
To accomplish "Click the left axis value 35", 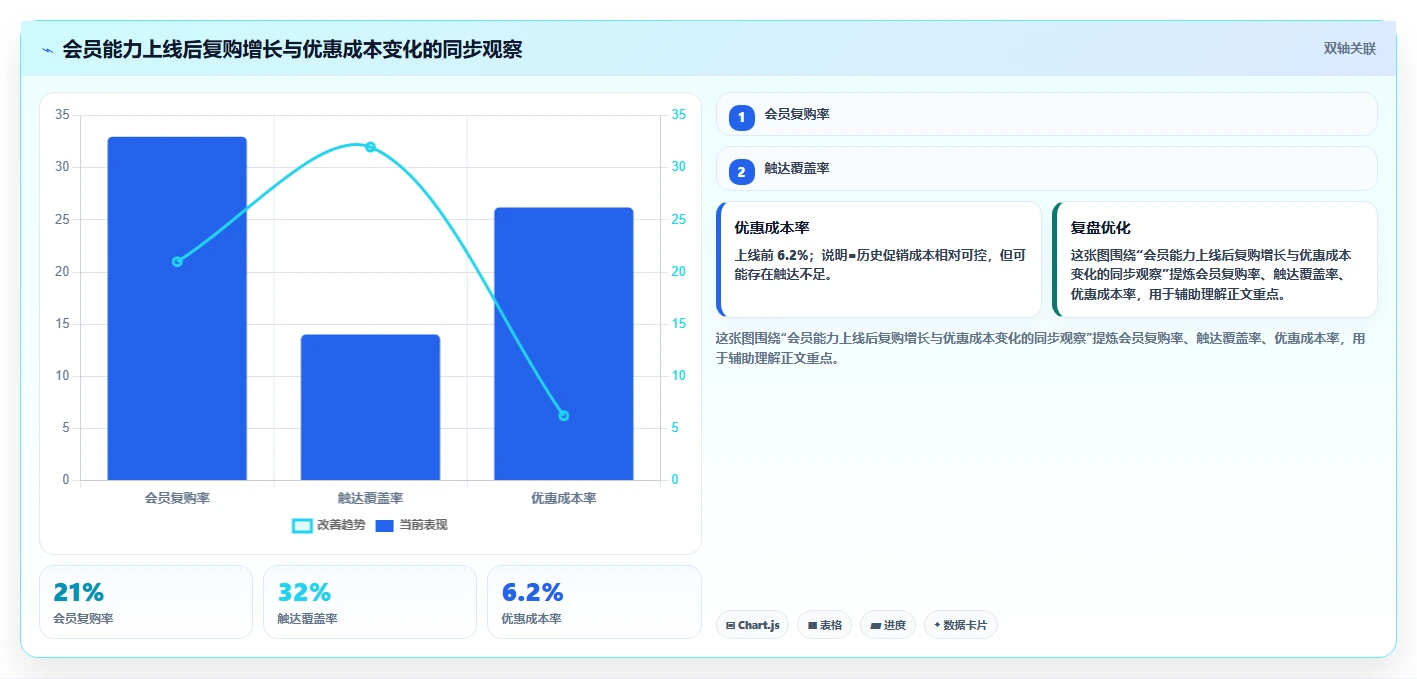I will point(62,115).
